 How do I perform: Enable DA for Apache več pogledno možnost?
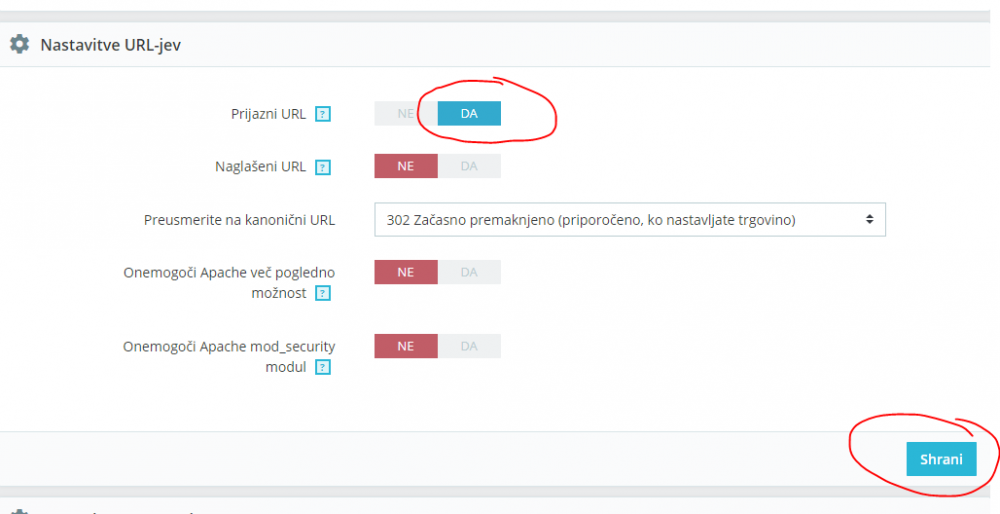469,272
